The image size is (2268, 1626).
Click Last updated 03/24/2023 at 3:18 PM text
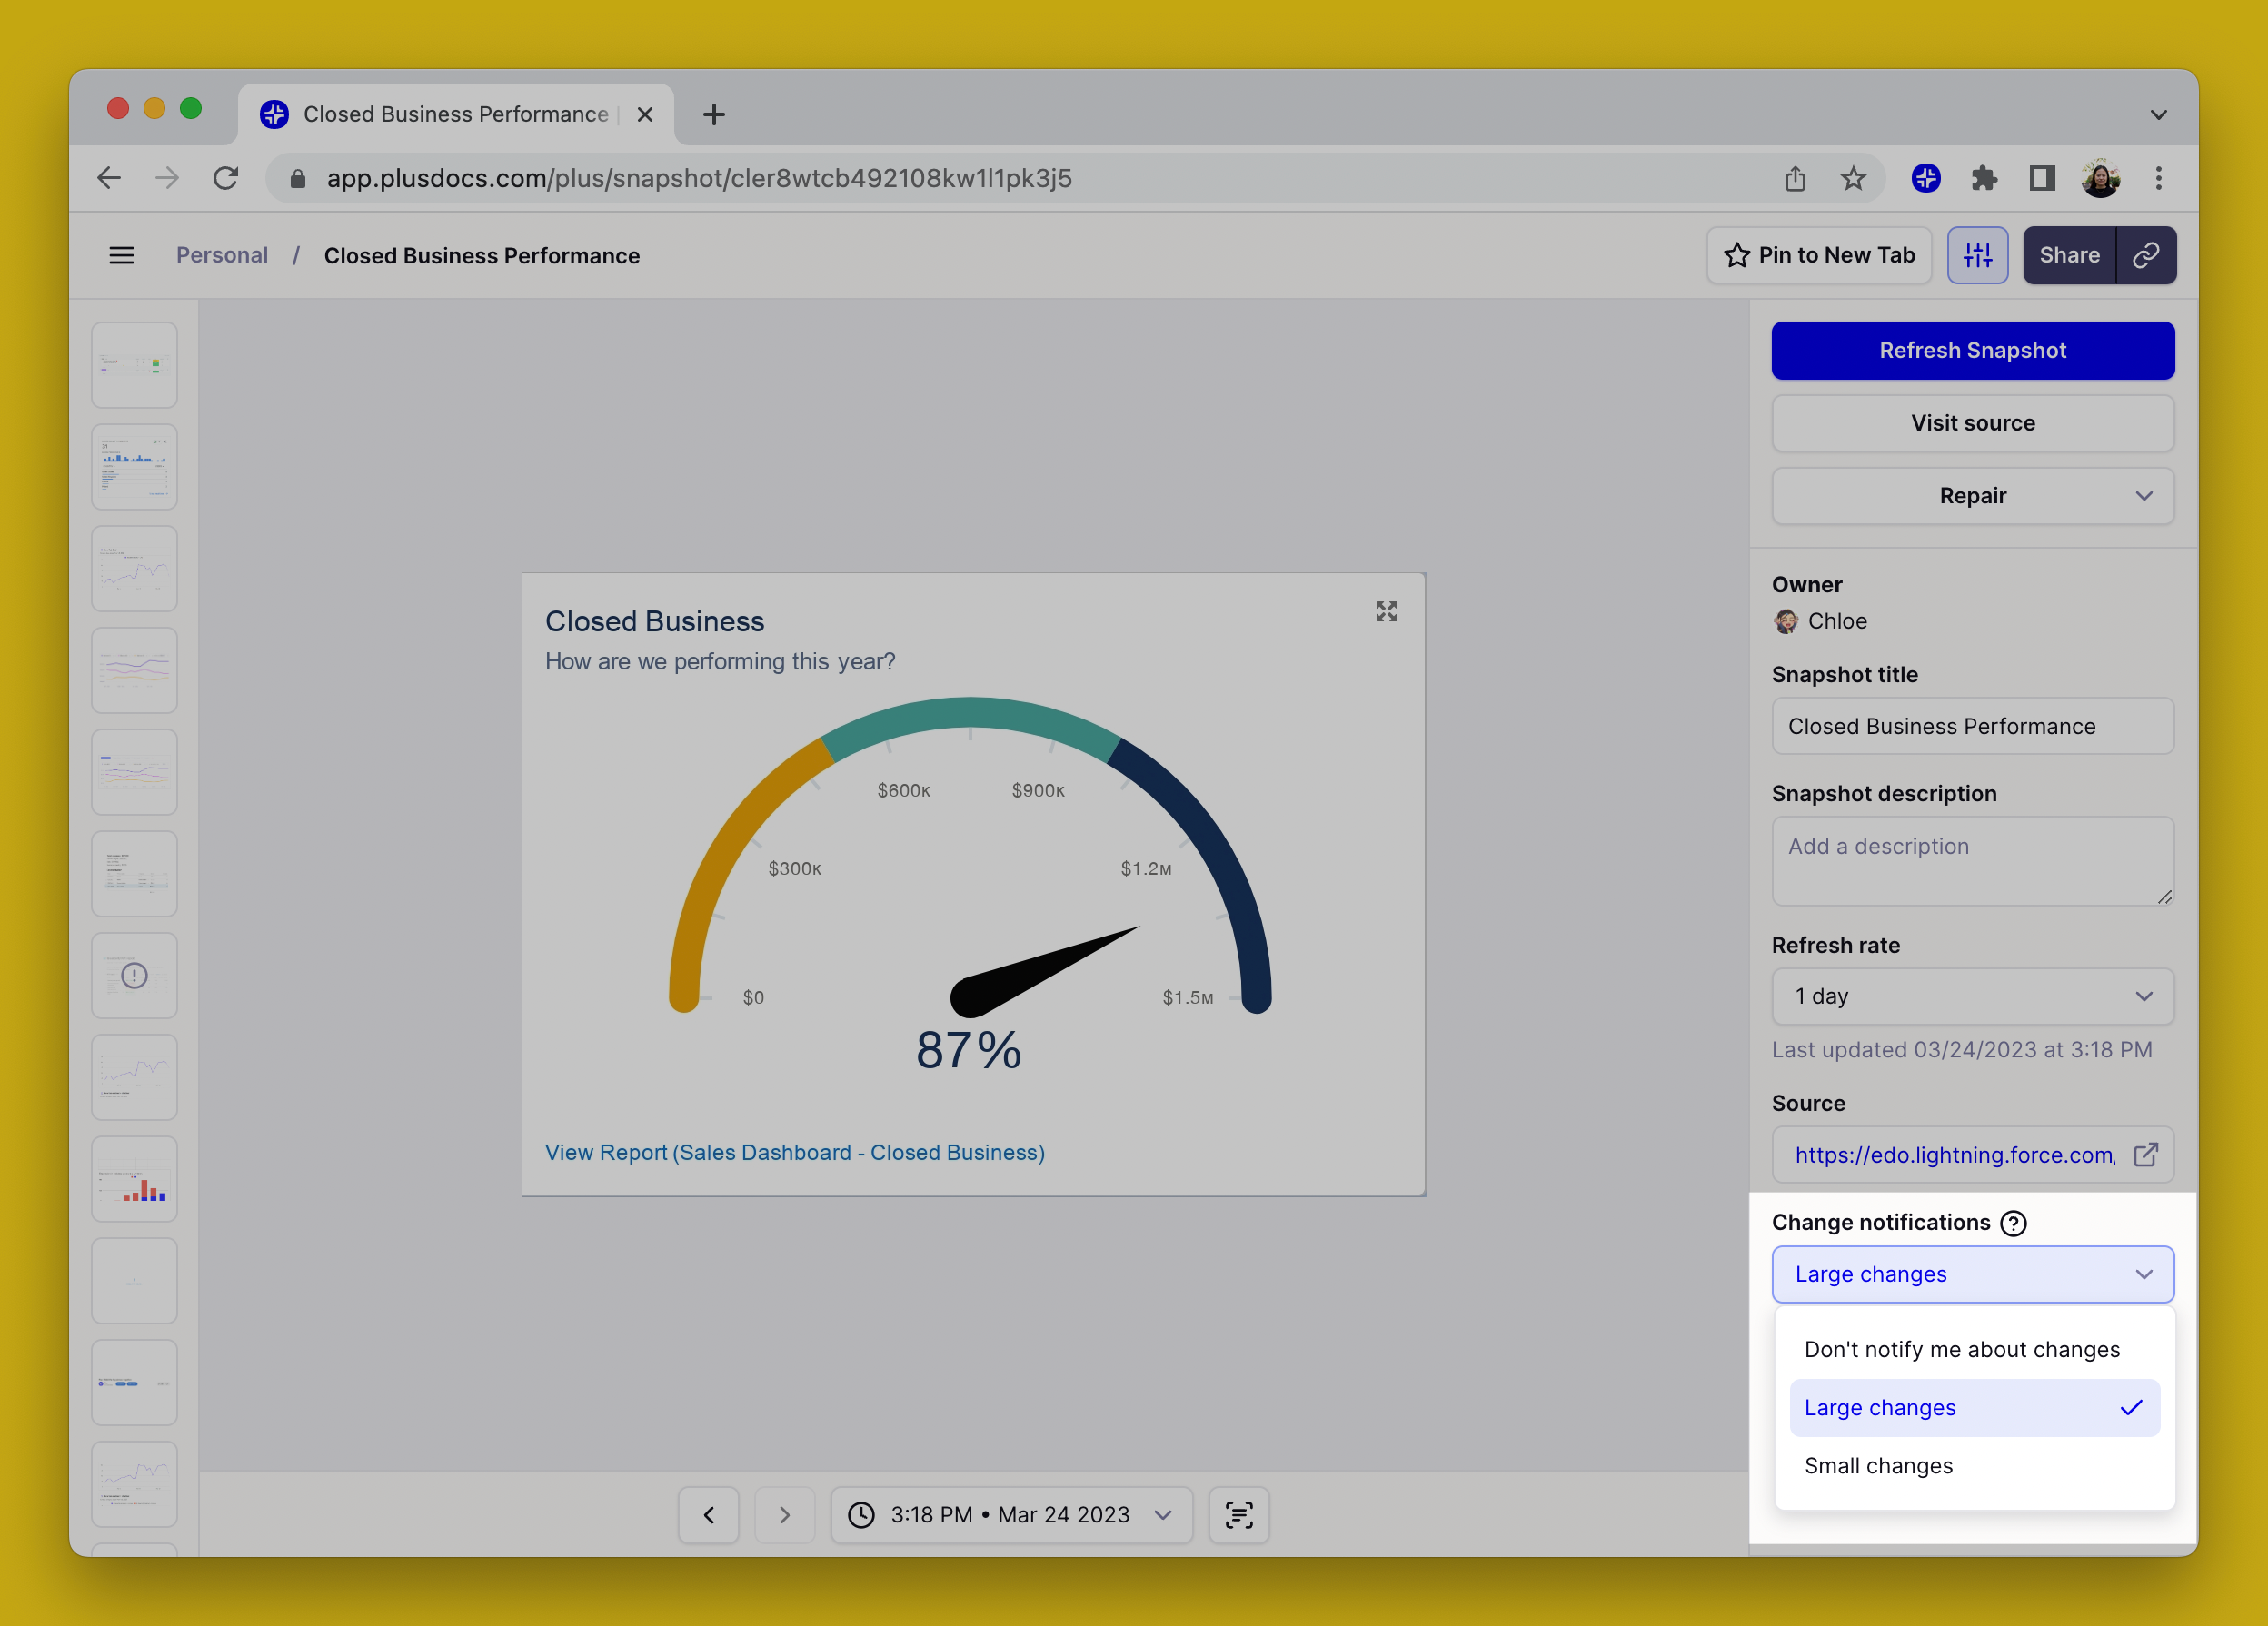coord(1961,1050)
